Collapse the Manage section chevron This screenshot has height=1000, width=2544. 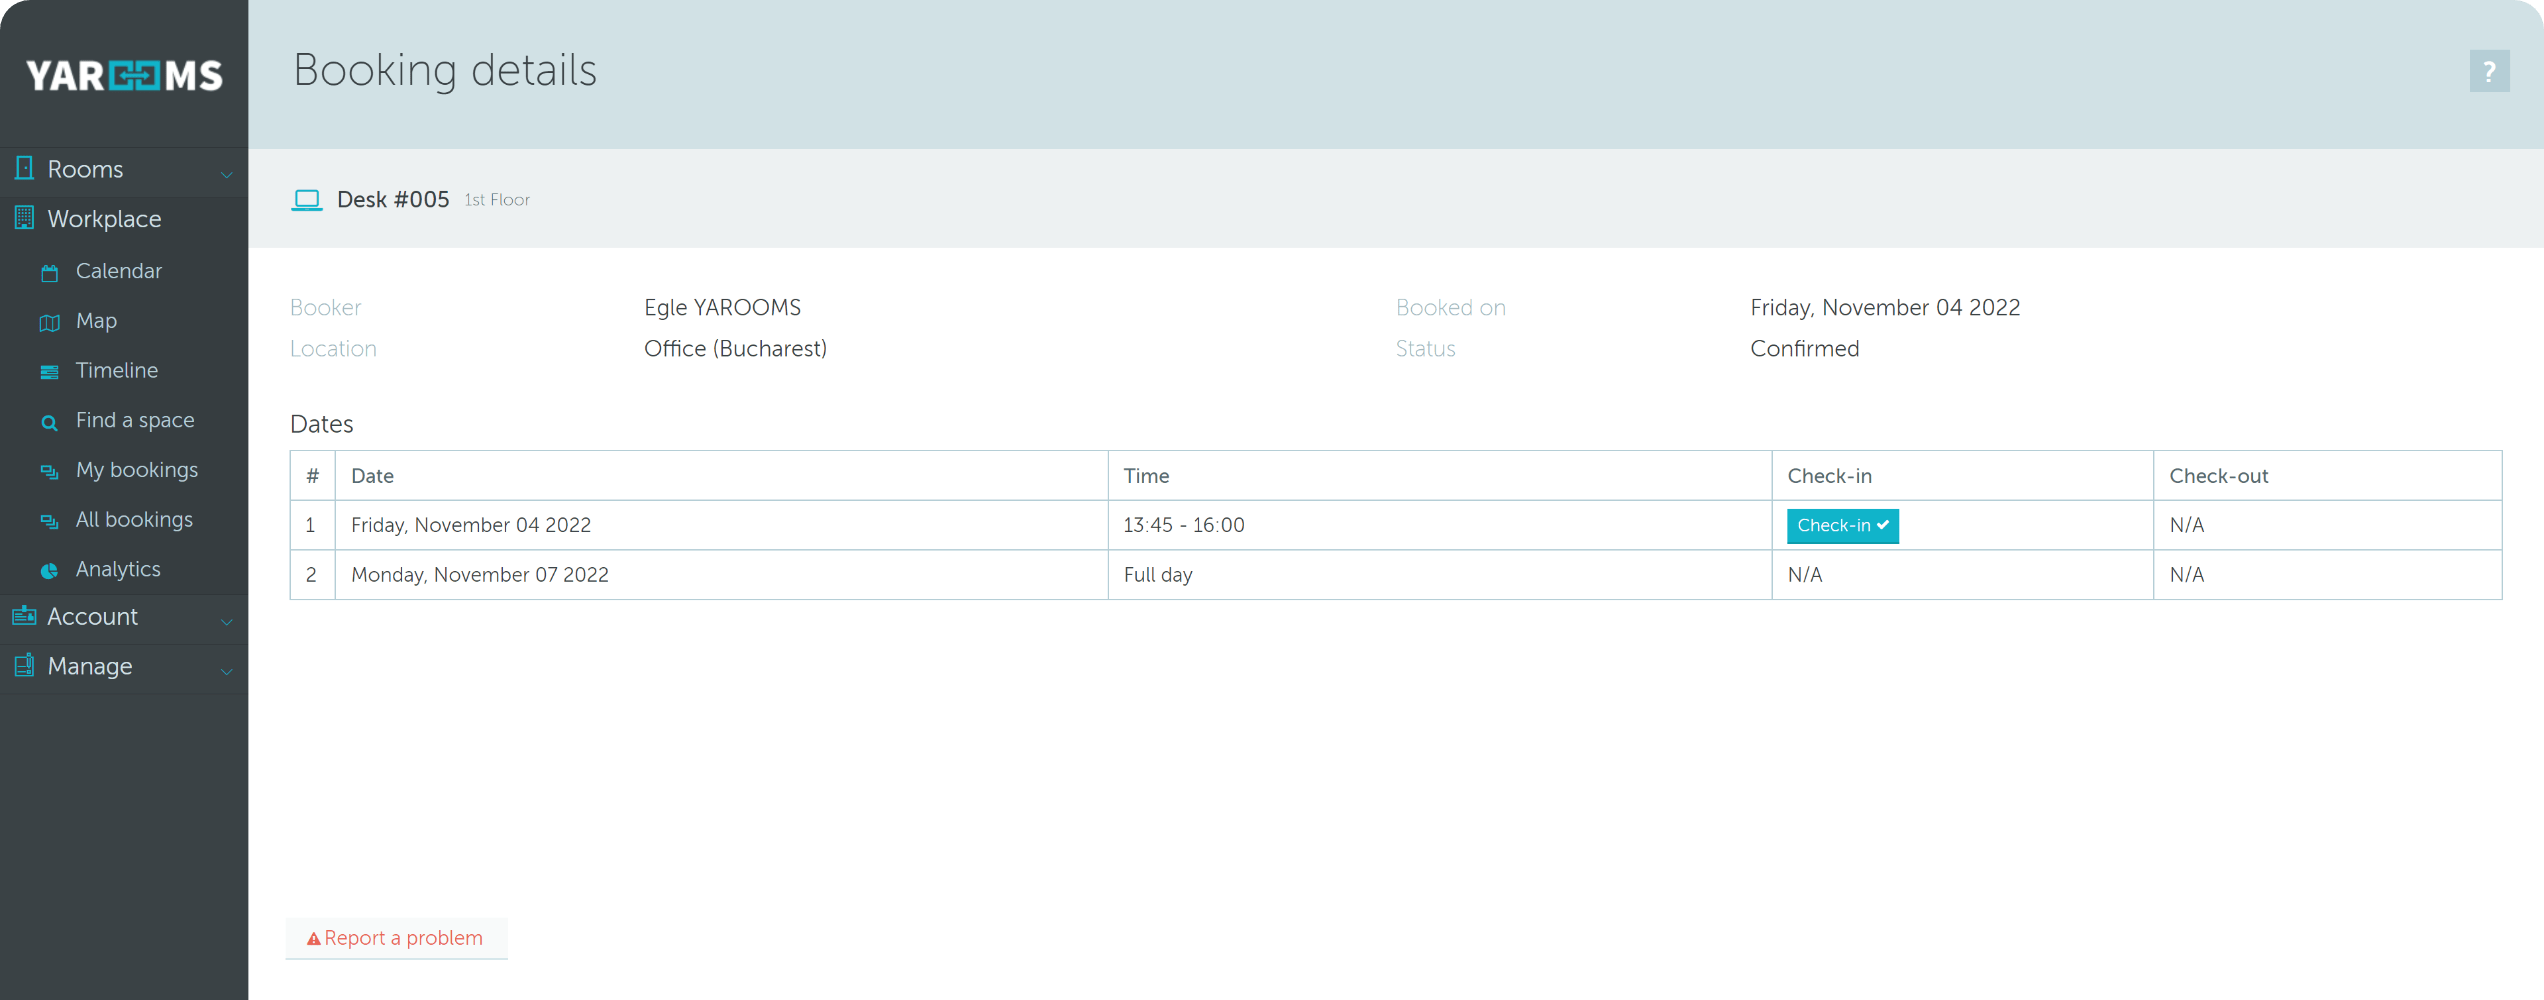[x=228, y=670]
